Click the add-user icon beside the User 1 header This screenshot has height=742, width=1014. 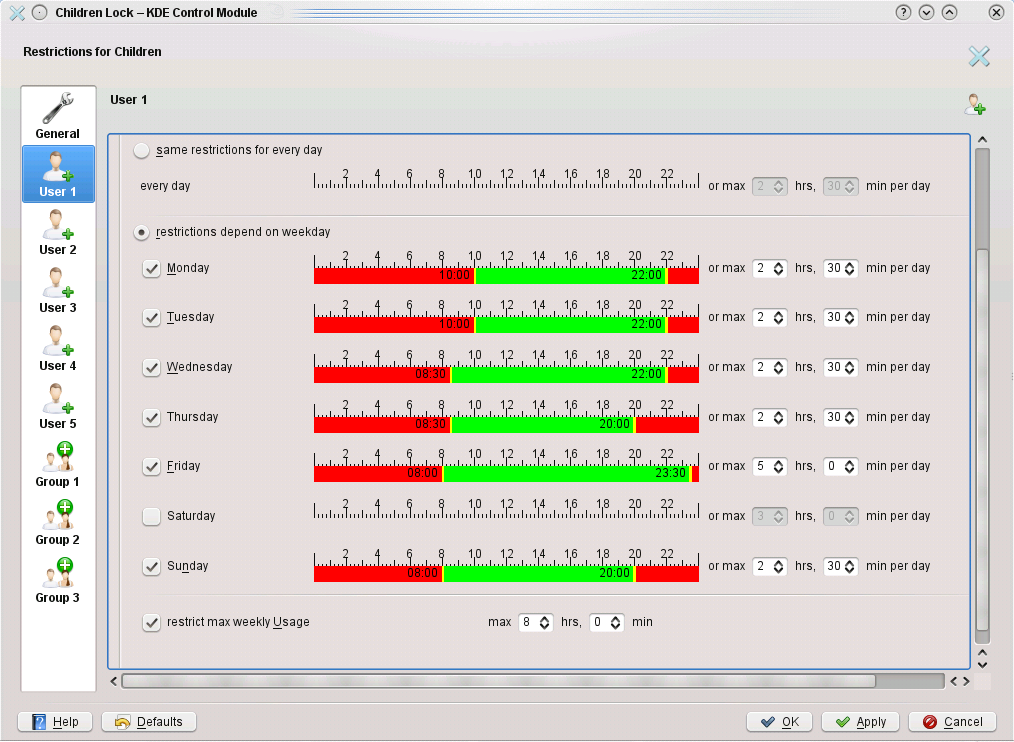[x=975, y=104]
